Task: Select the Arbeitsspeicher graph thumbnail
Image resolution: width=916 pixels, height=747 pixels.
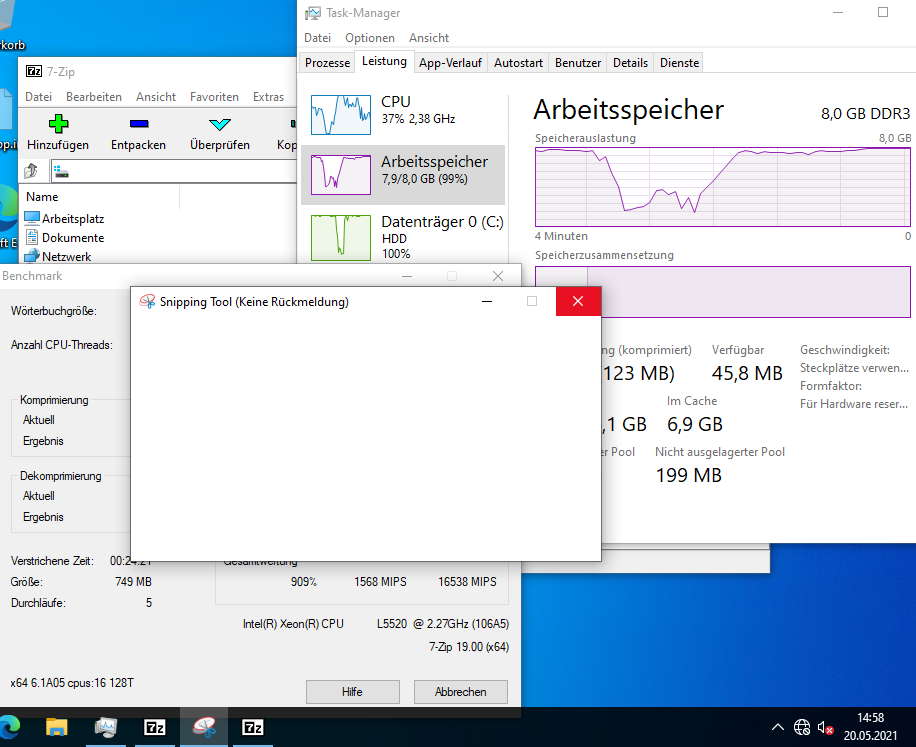Action: 341,175
